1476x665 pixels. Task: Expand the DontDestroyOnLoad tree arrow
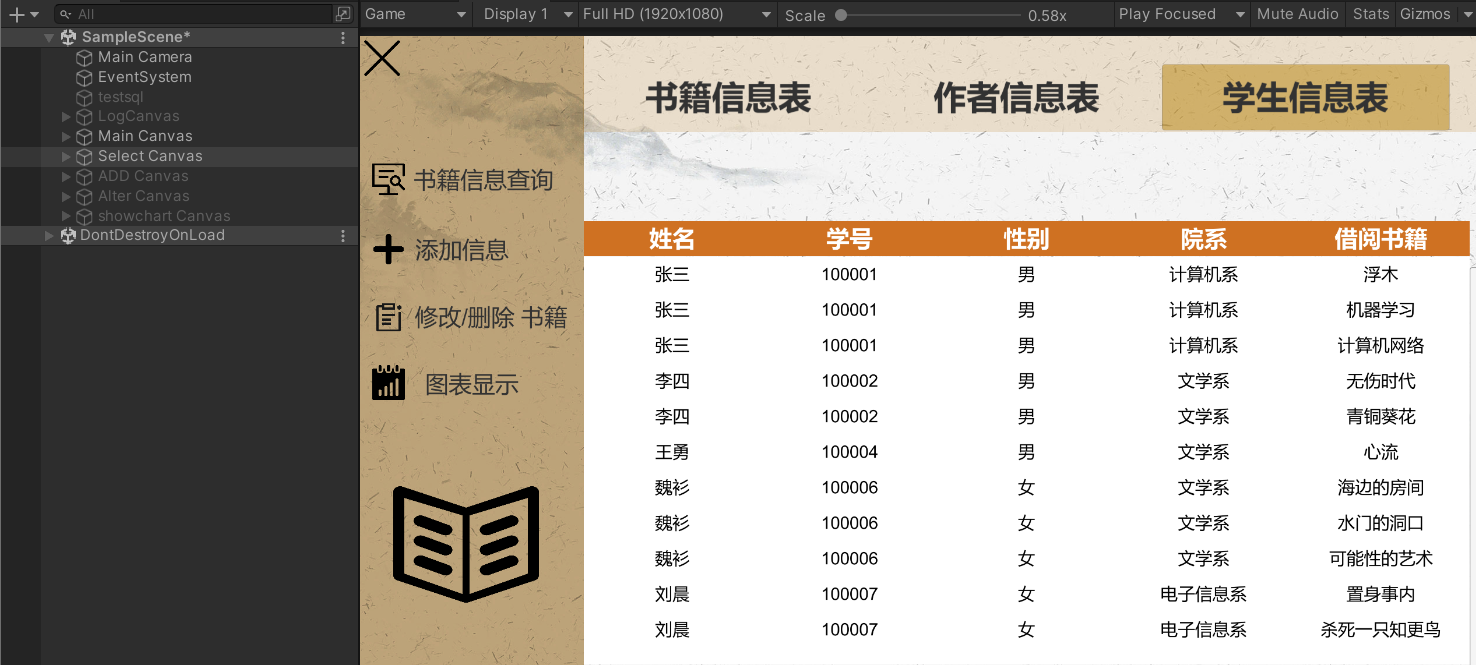click(49, 236)
